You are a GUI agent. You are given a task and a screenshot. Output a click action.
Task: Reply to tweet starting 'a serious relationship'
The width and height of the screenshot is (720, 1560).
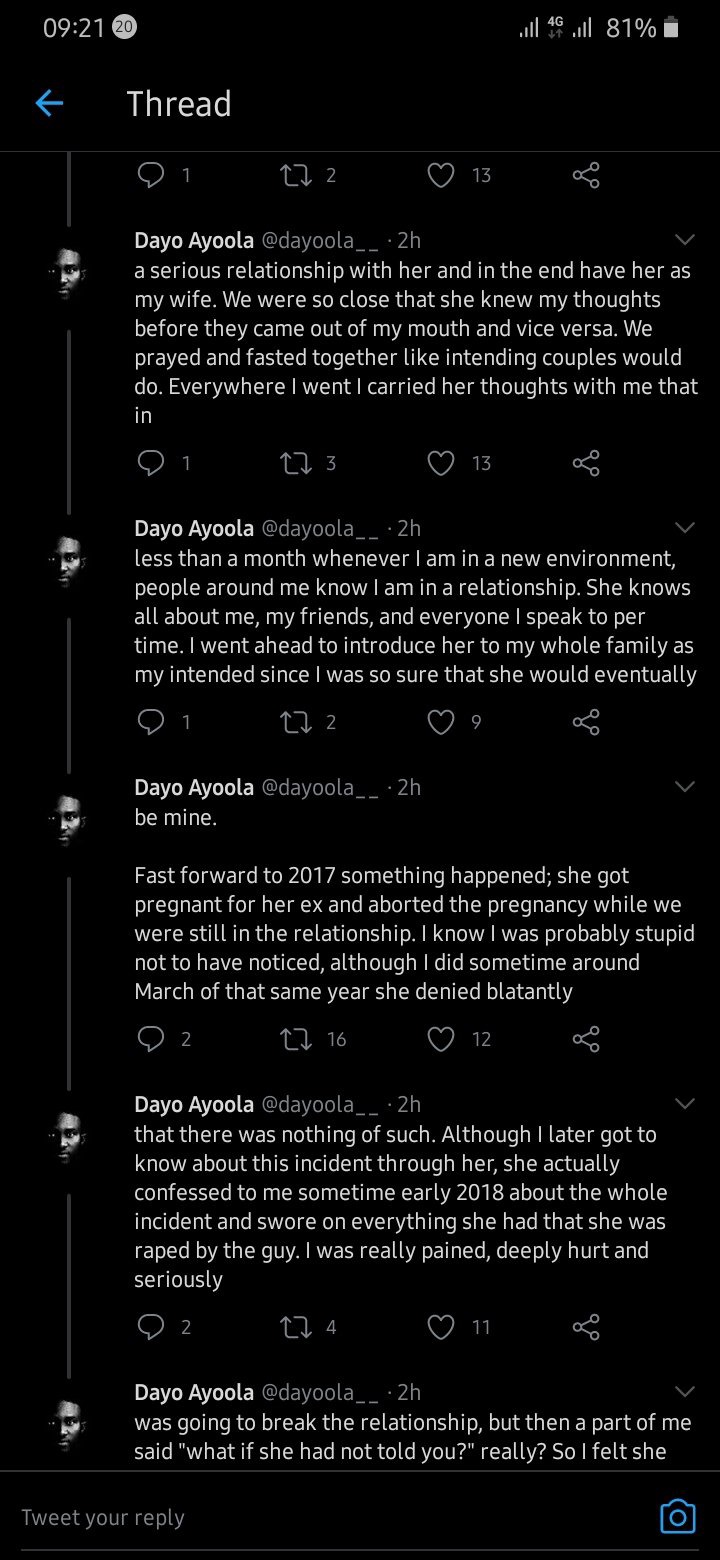pos(150,463)
